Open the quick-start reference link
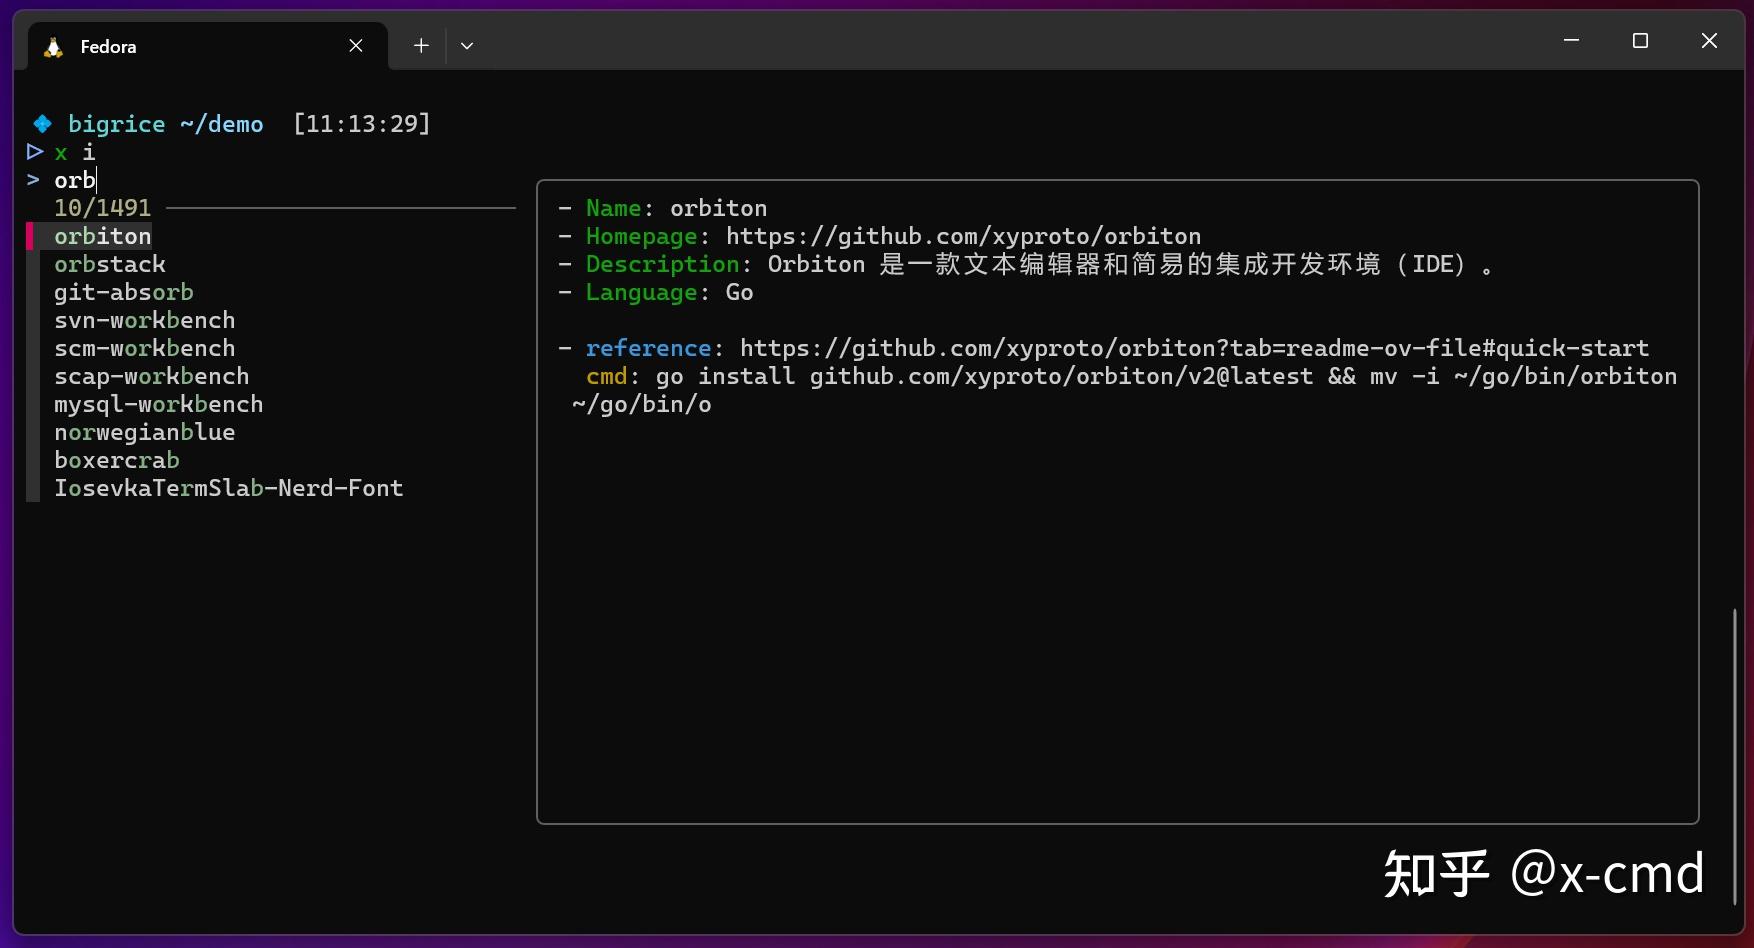Screen dimensions: 1754x948 (1194, 347)
